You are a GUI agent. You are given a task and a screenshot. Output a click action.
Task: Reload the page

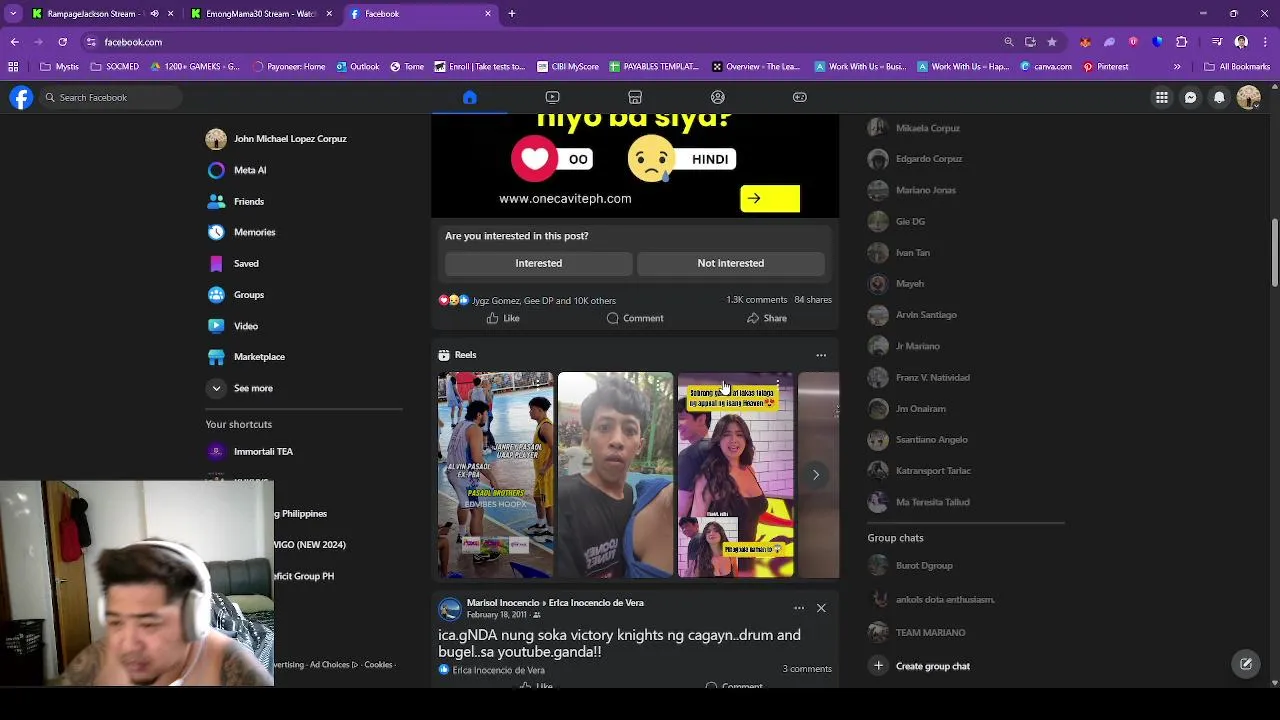pyautogui.click(x=62, y=42)
